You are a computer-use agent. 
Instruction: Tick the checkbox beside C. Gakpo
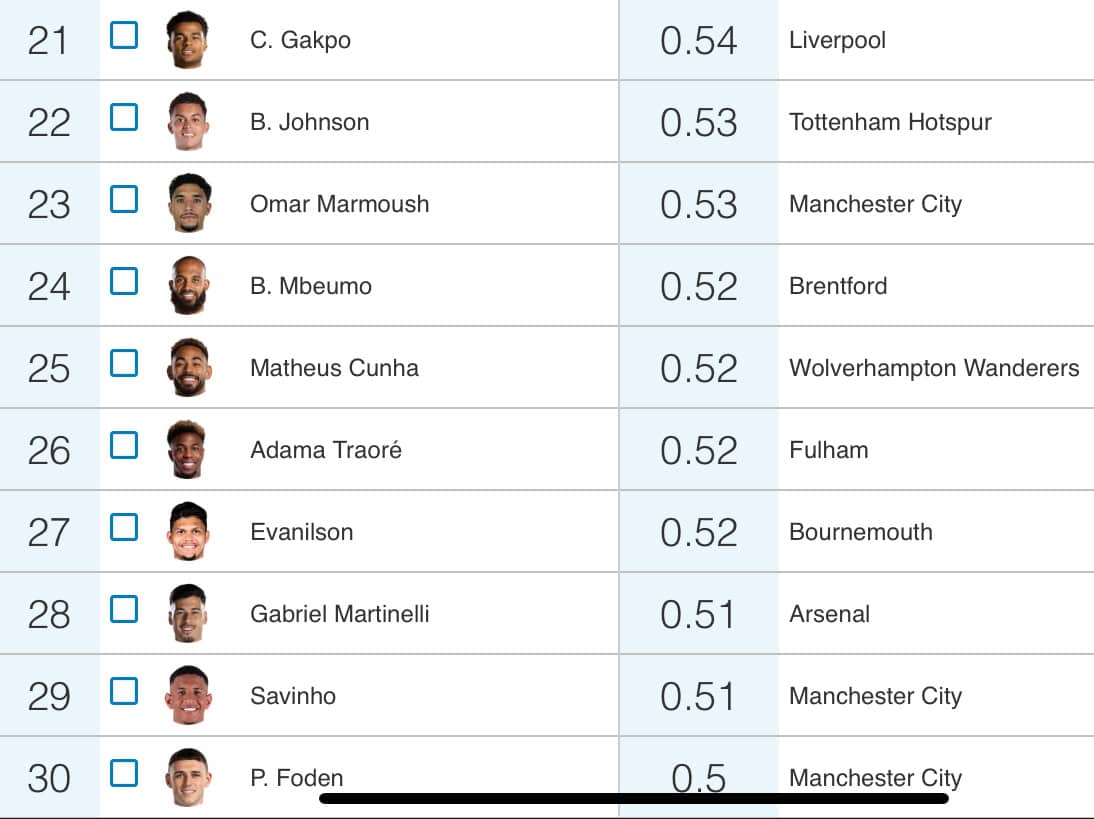tap(124, 36)
